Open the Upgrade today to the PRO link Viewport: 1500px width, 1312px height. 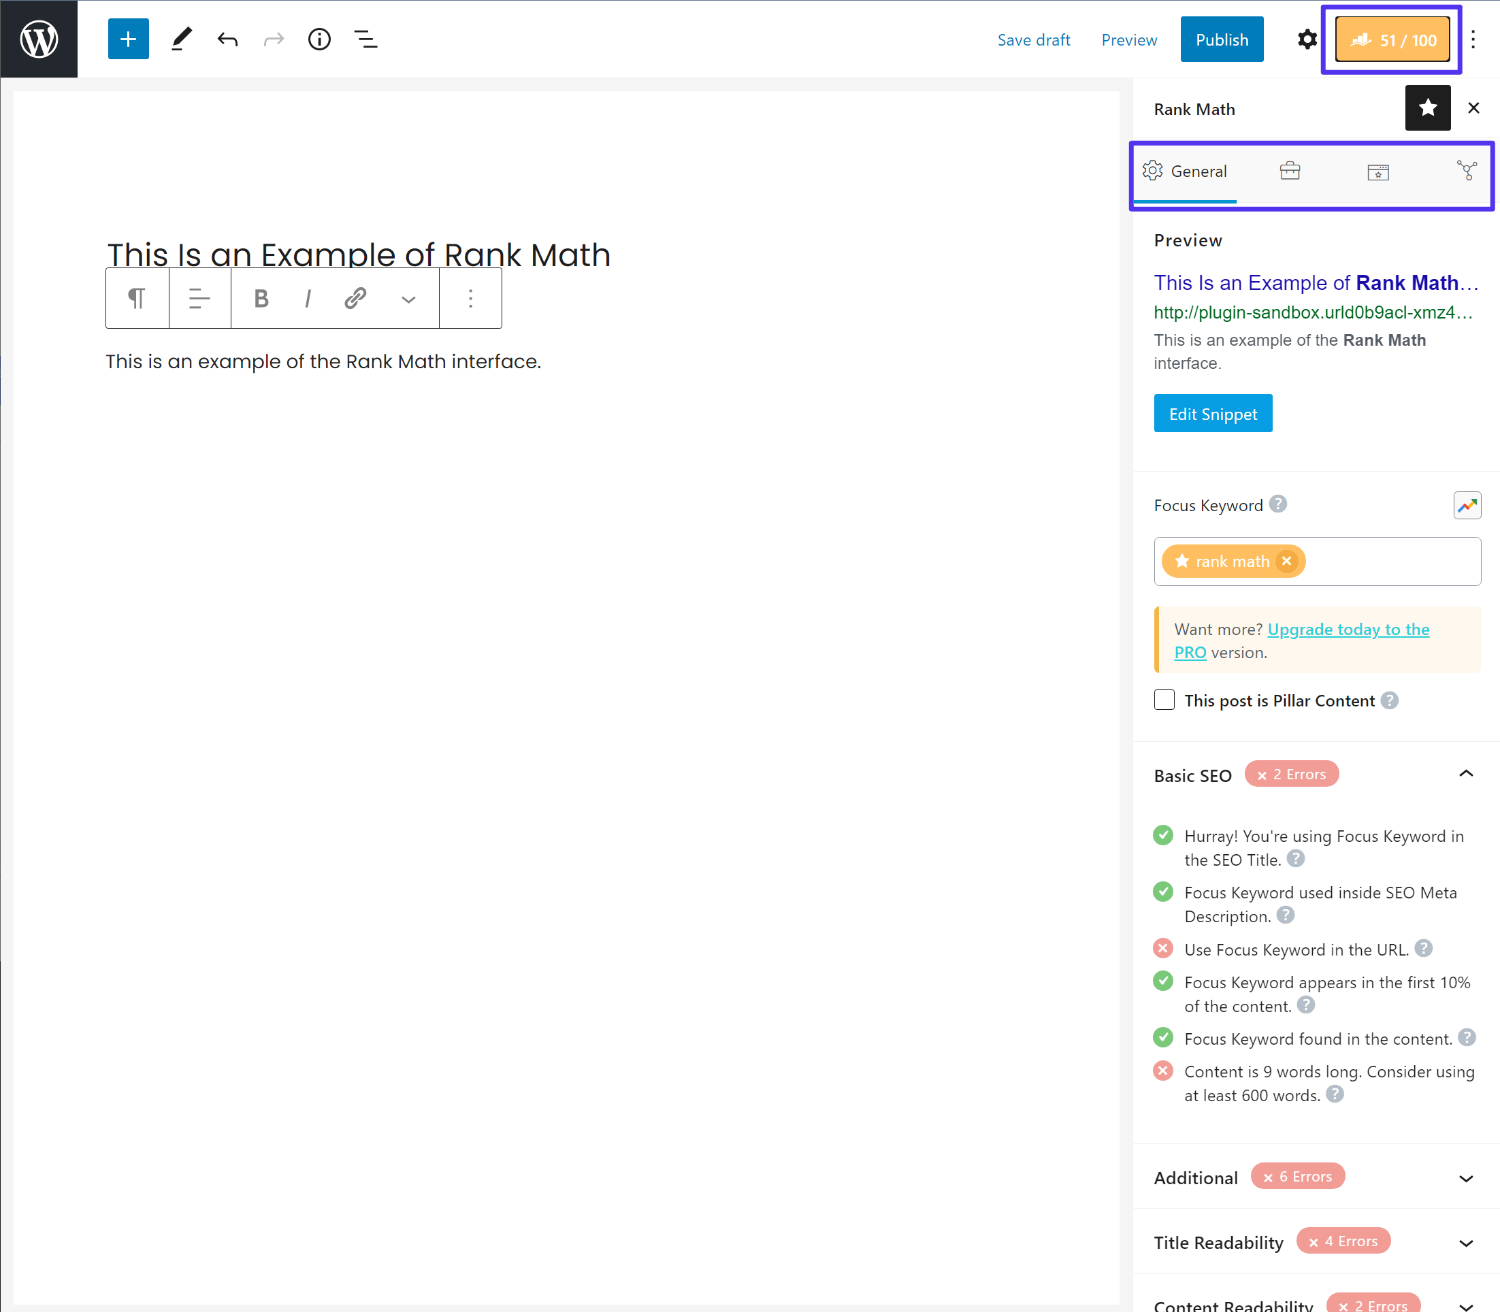(x=1348, y=629)
